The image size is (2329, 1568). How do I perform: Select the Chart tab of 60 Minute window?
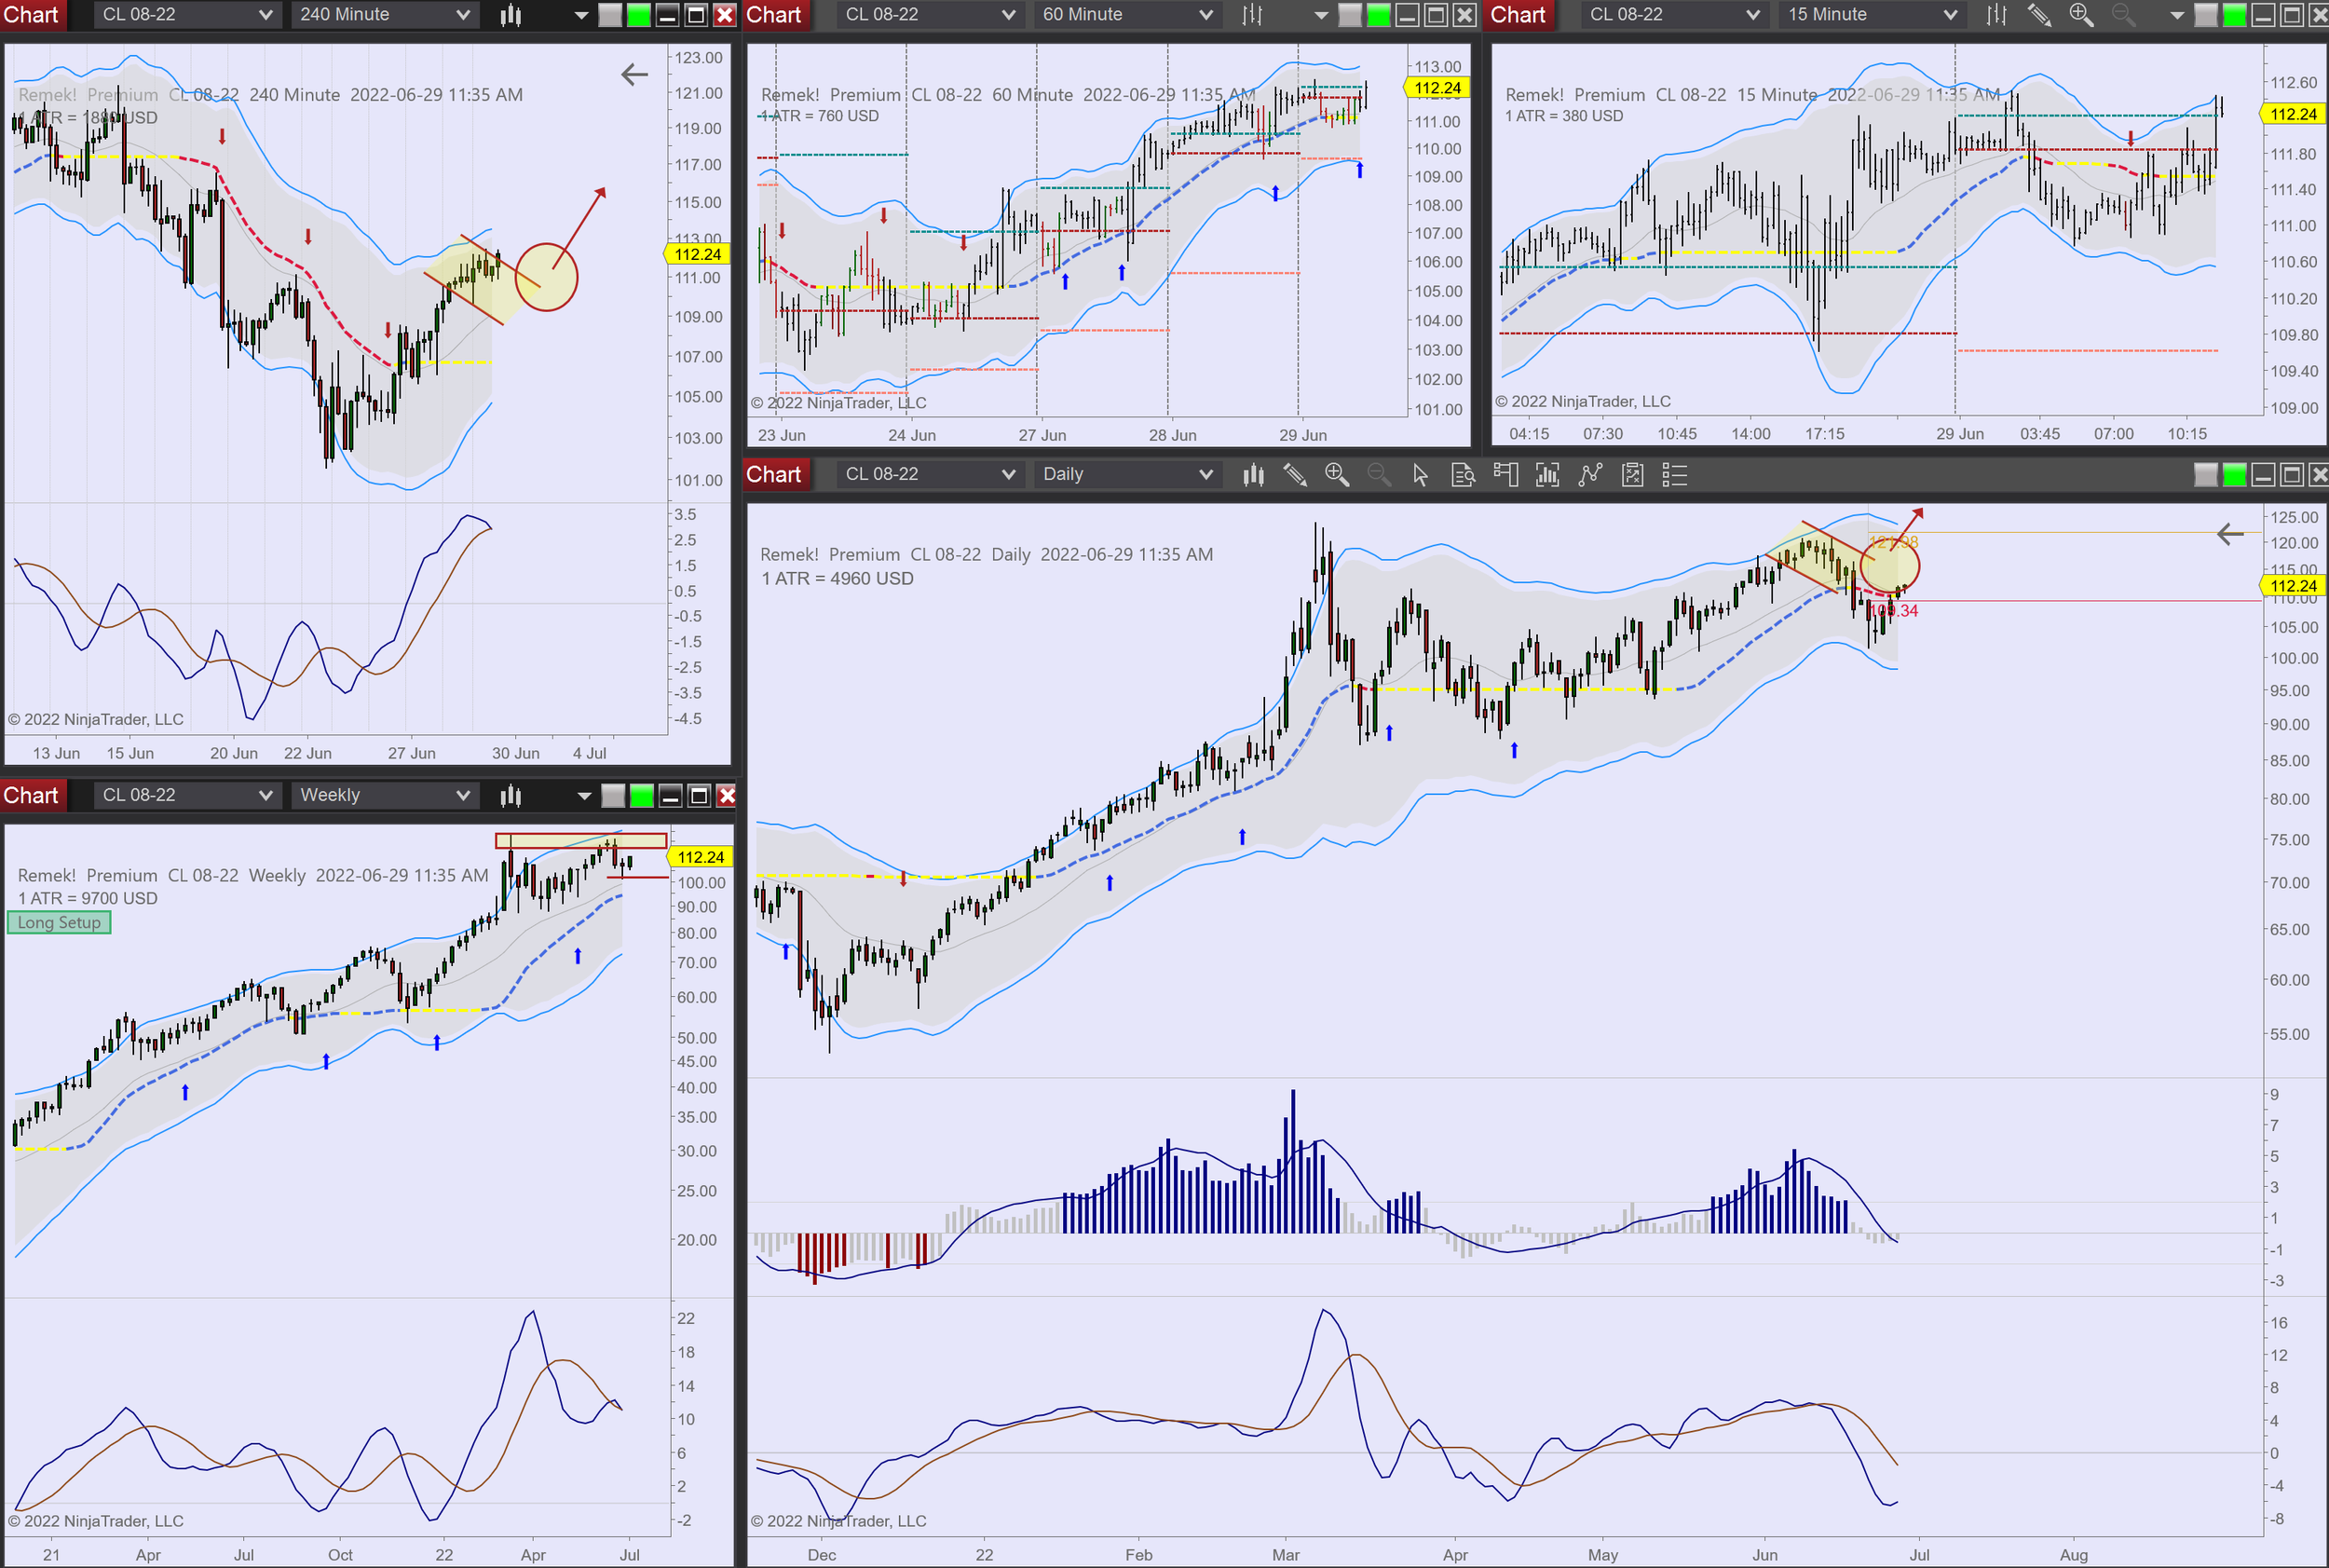[774, 15]
